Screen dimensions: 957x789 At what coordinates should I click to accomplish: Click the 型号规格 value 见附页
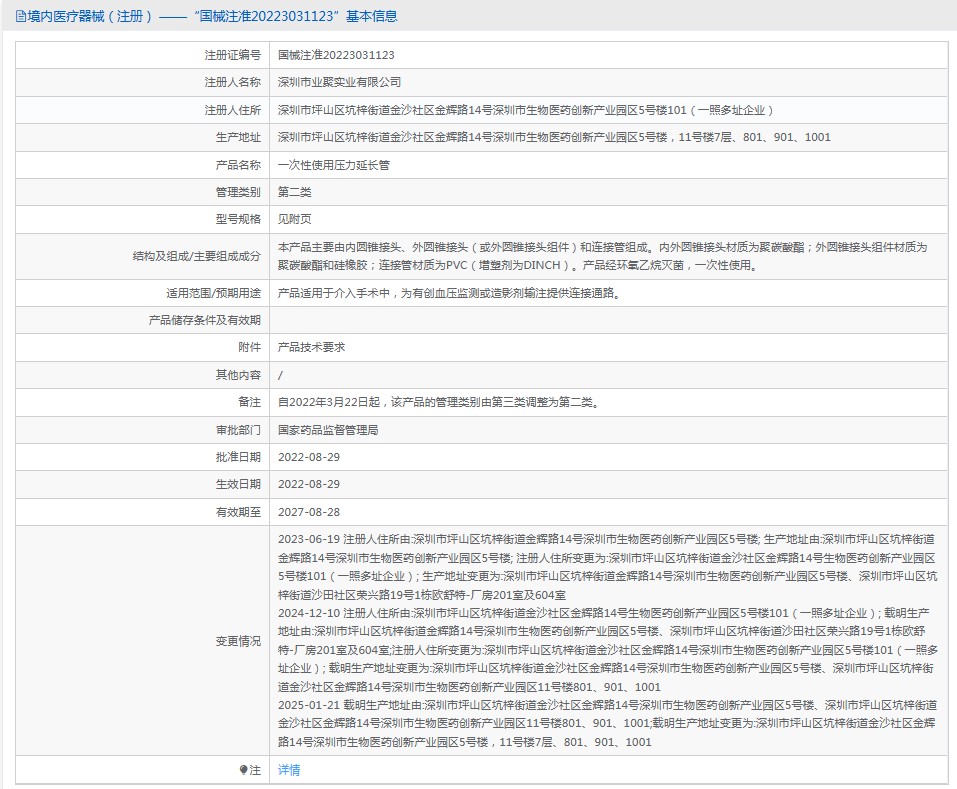point(293,217)
